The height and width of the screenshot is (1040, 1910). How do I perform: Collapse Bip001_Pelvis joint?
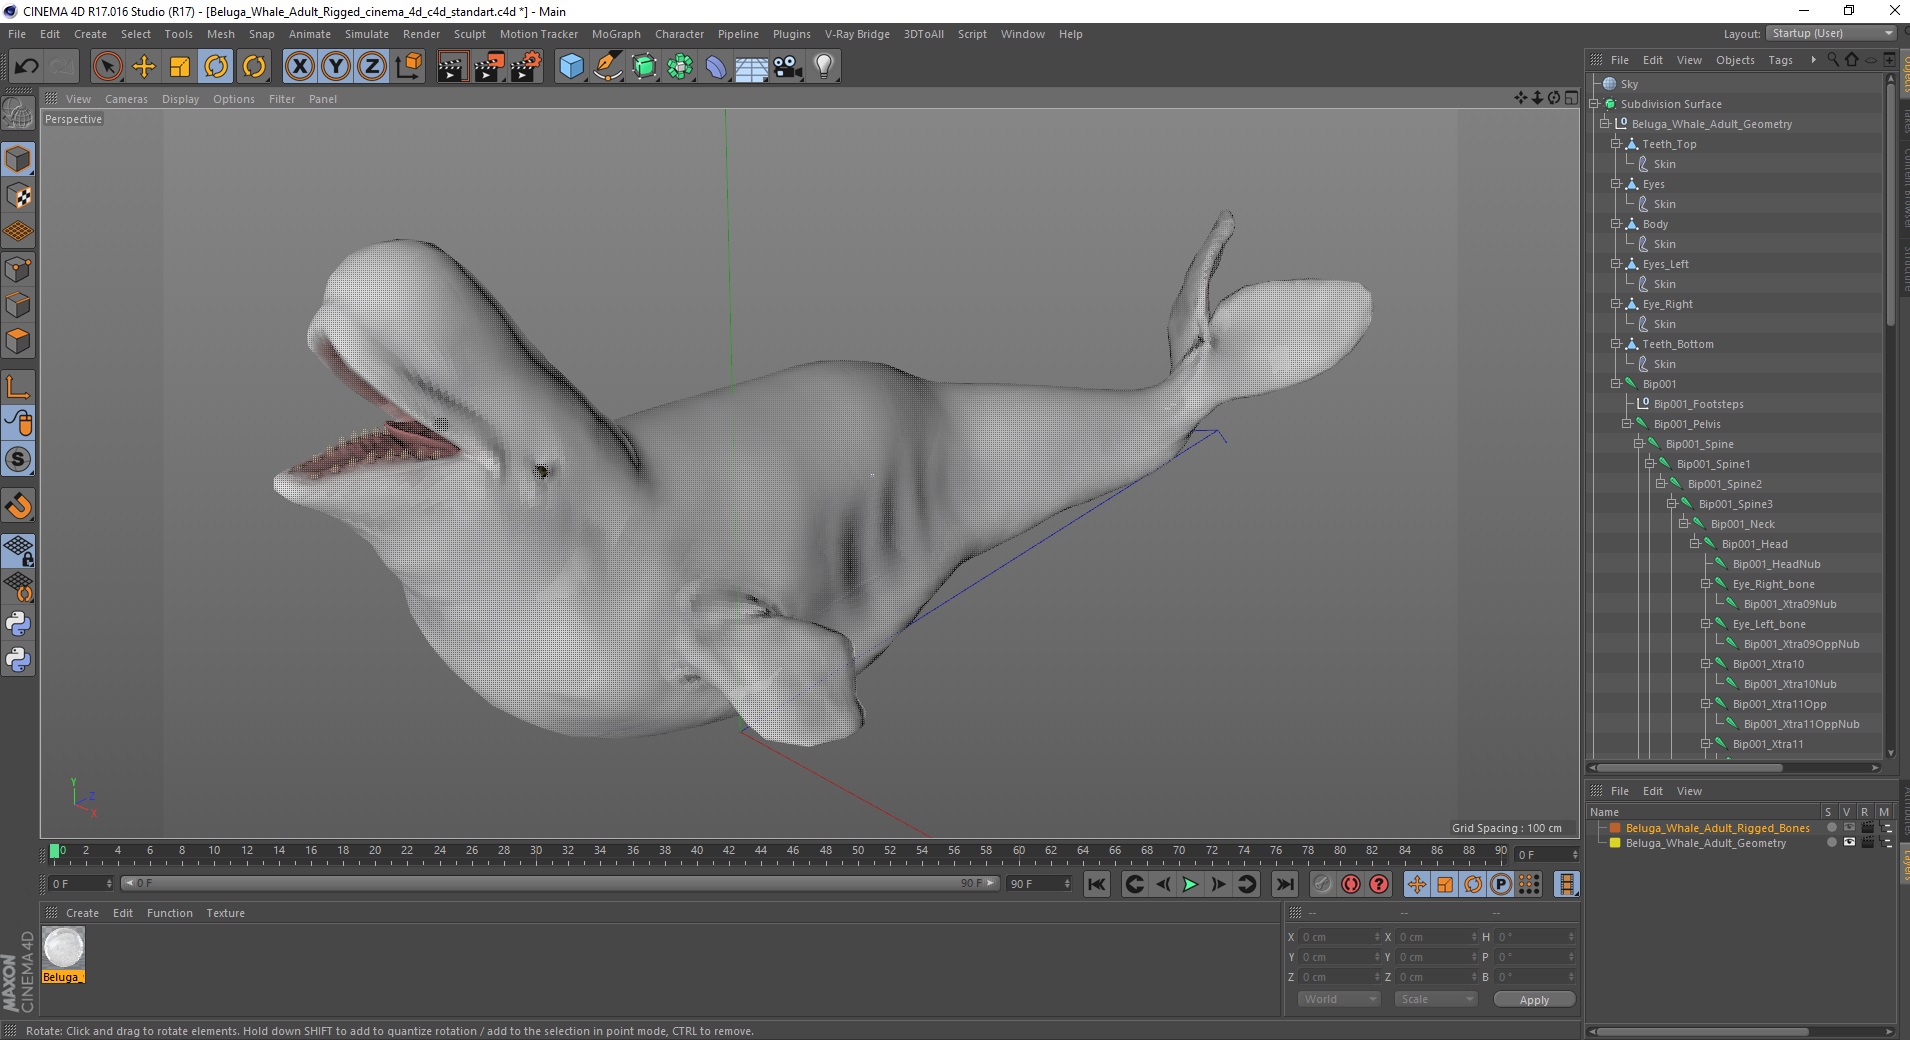pyautogui.click(x=1627, y=424)
